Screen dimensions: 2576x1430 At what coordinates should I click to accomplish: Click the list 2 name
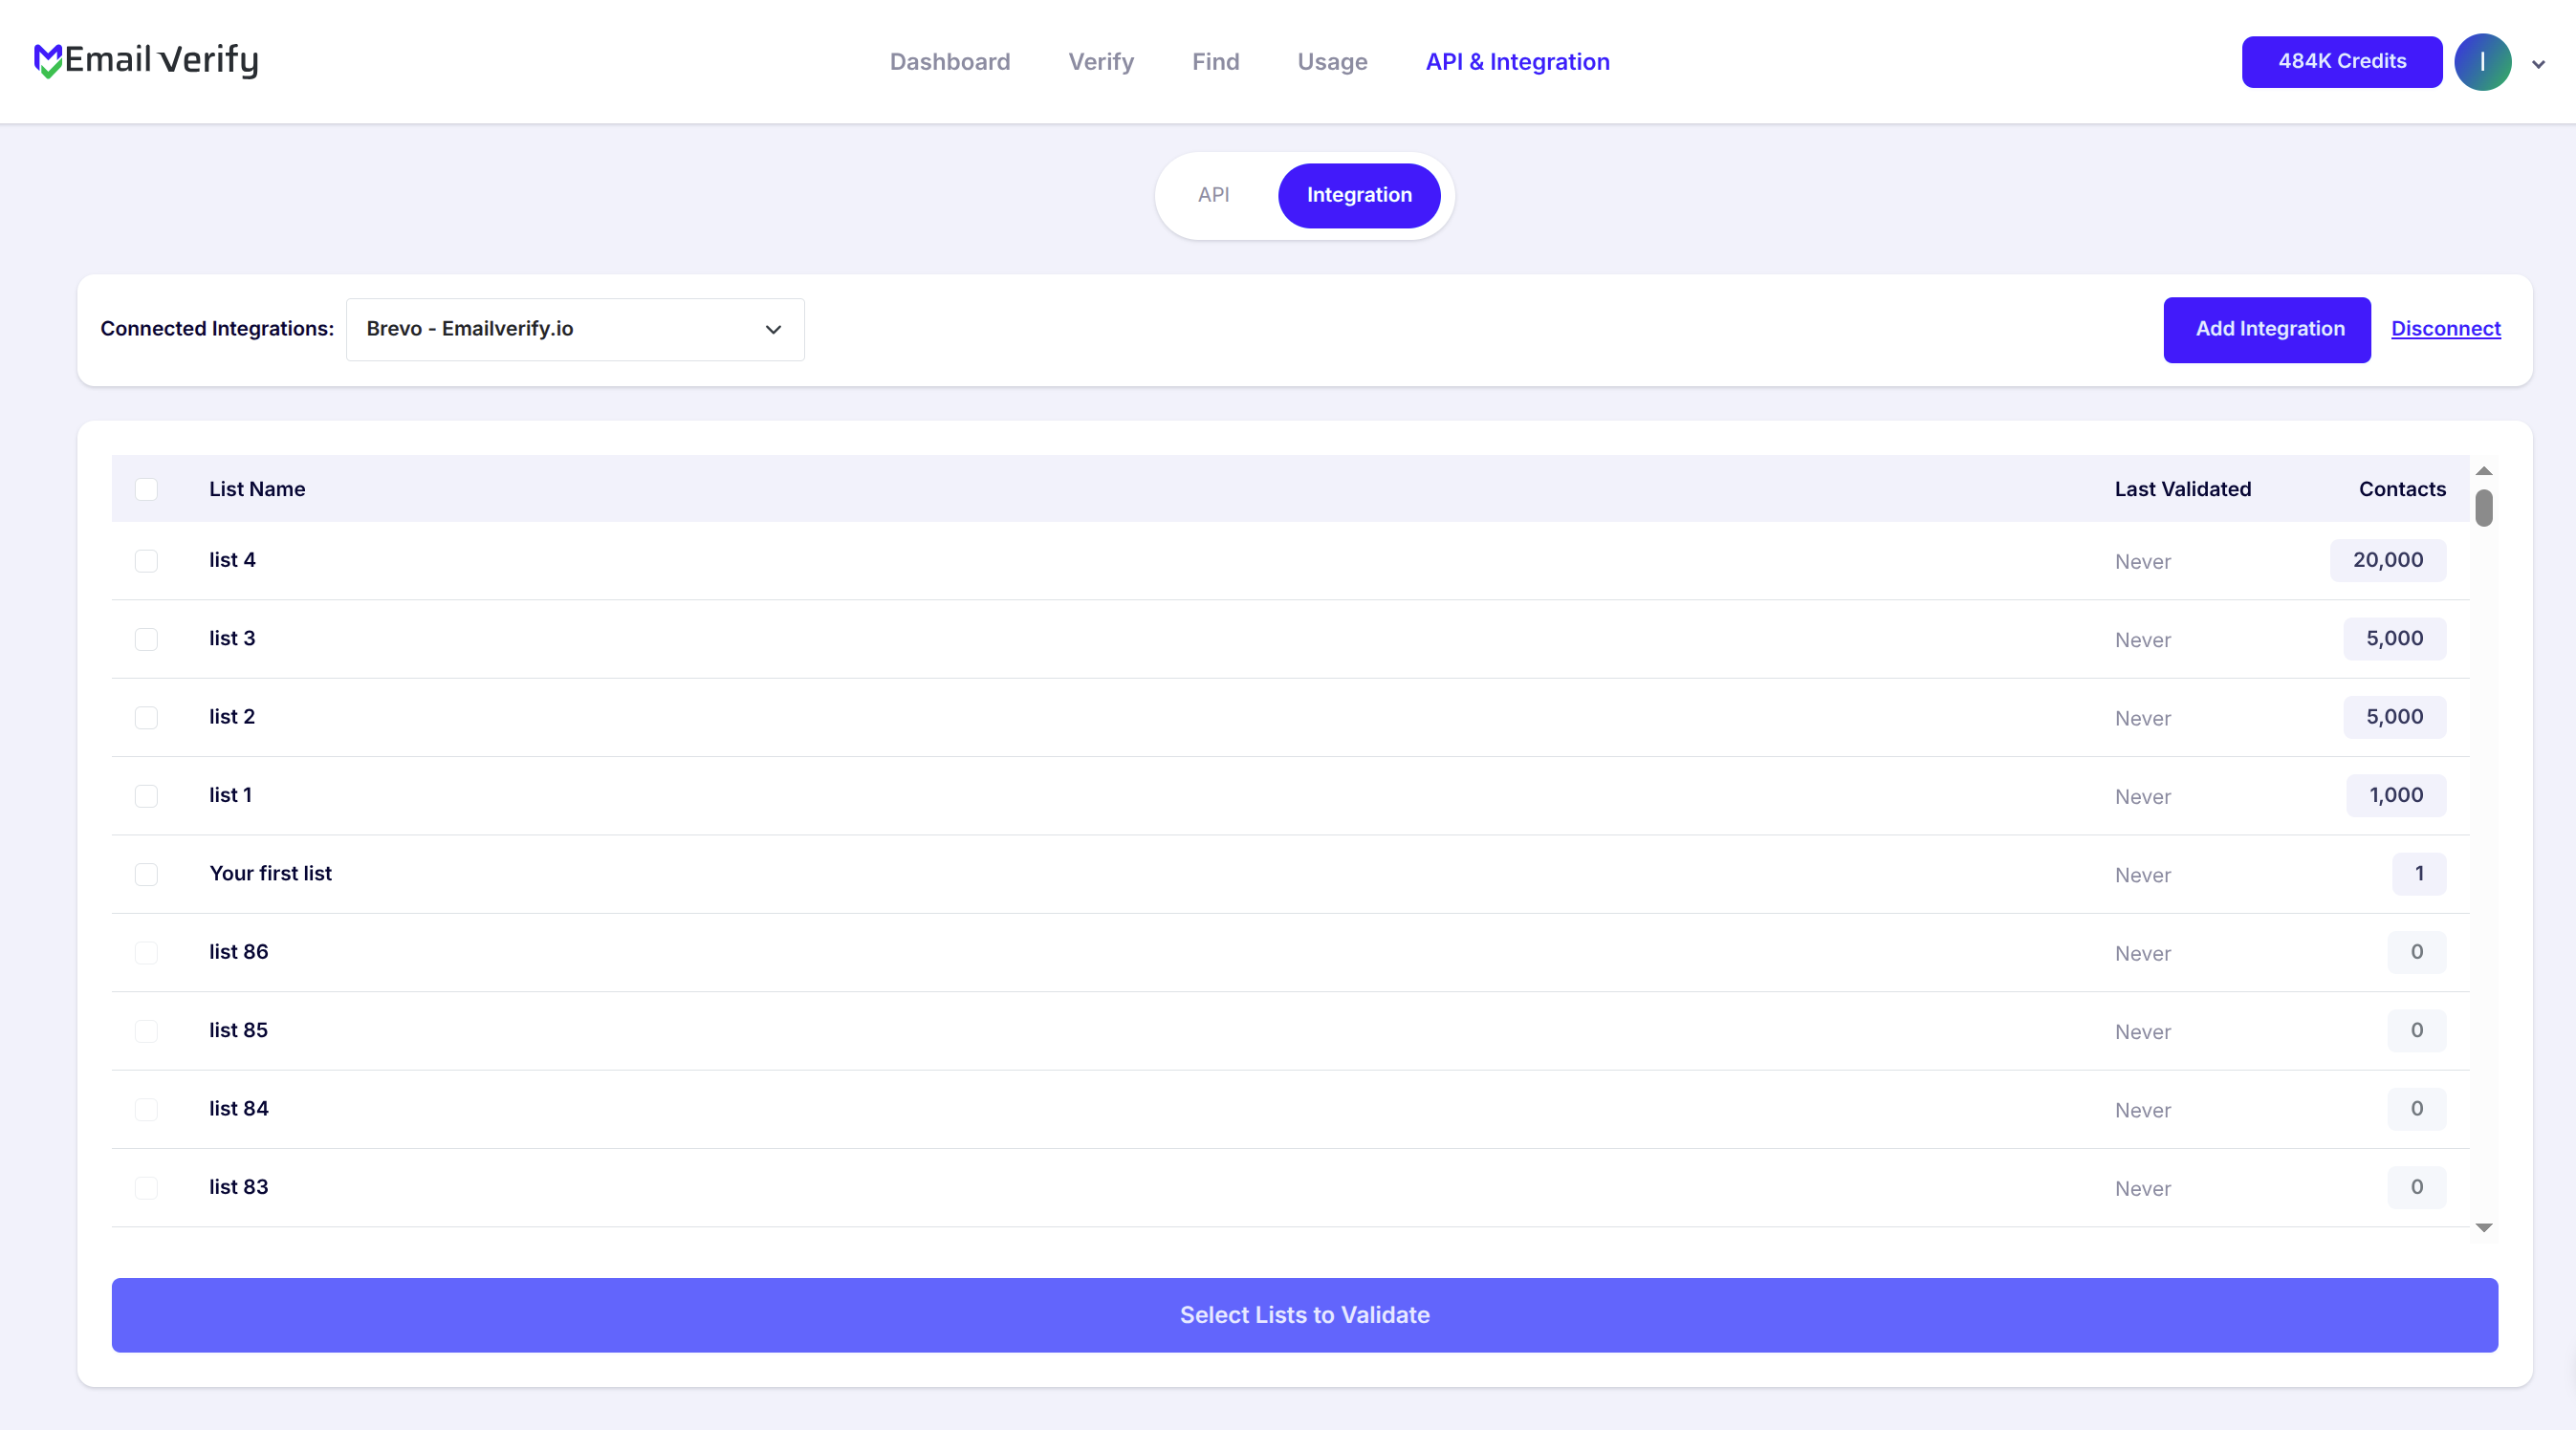[232, 717]
